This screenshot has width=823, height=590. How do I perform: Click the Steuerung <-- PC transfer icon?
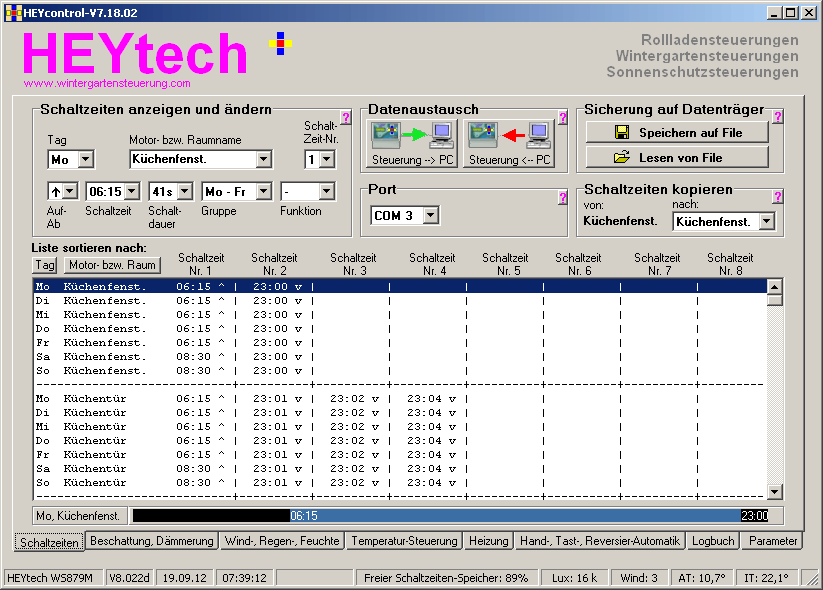pos(509,144)
